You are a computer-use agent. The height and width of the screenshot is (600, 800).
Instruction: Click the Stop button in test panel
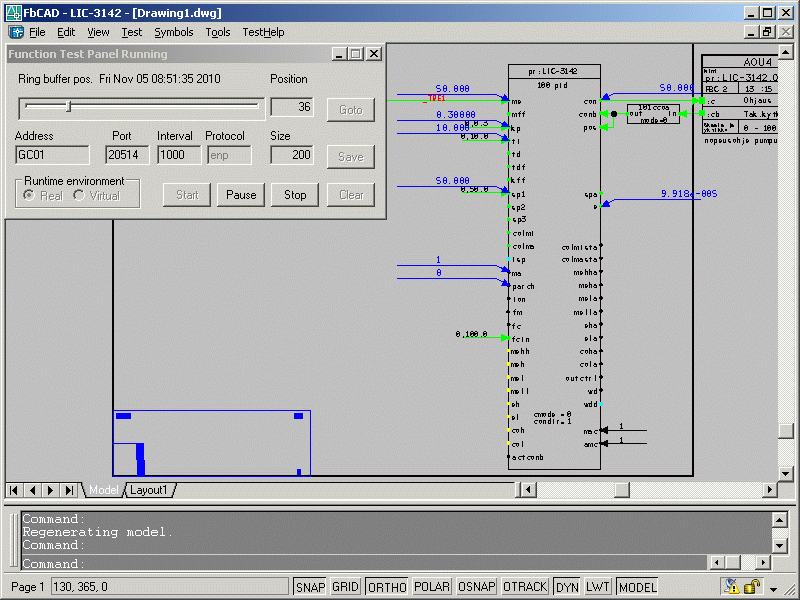click(x=295, y=195)
